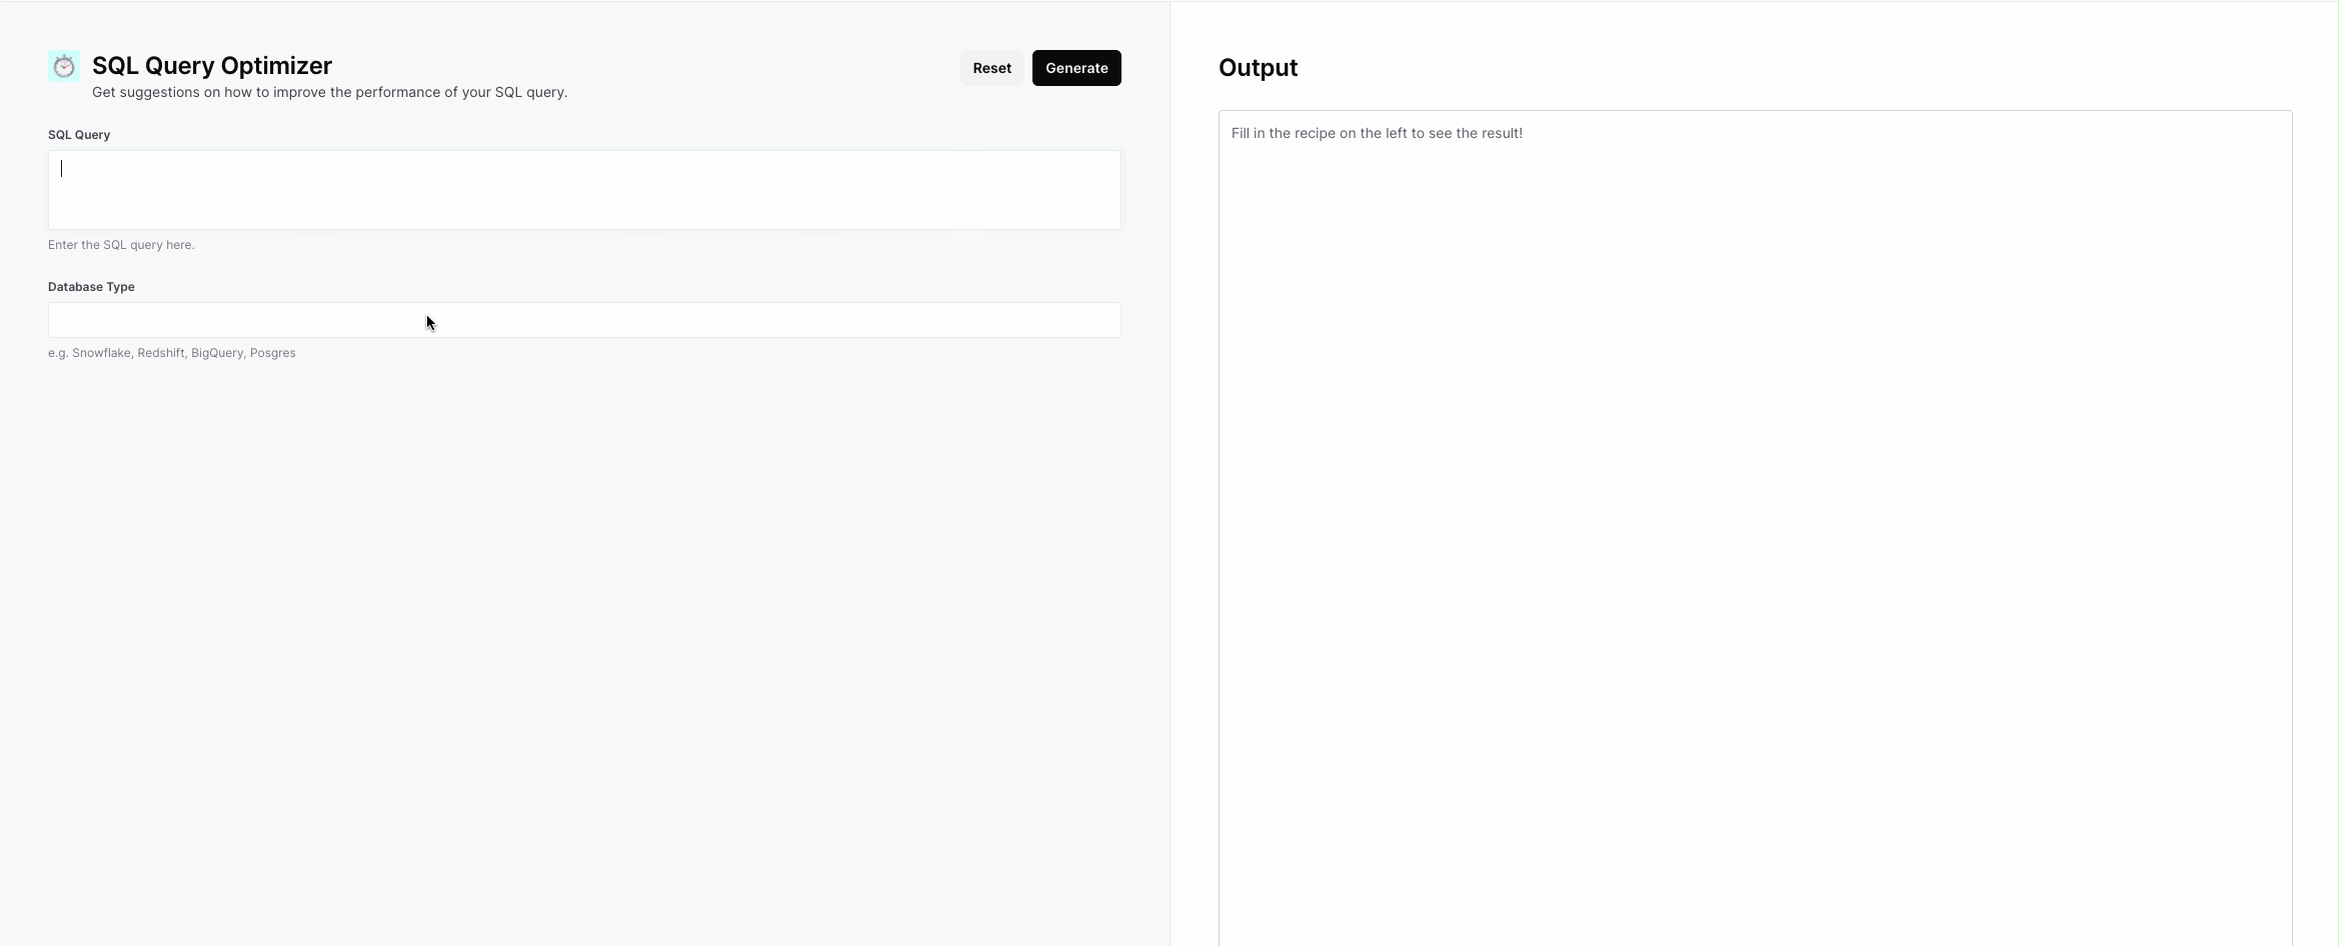Screen dimensions: 2339x946
Task: Click the 'Fill in the recipe' placeholder message
Action: [1377, 132]
